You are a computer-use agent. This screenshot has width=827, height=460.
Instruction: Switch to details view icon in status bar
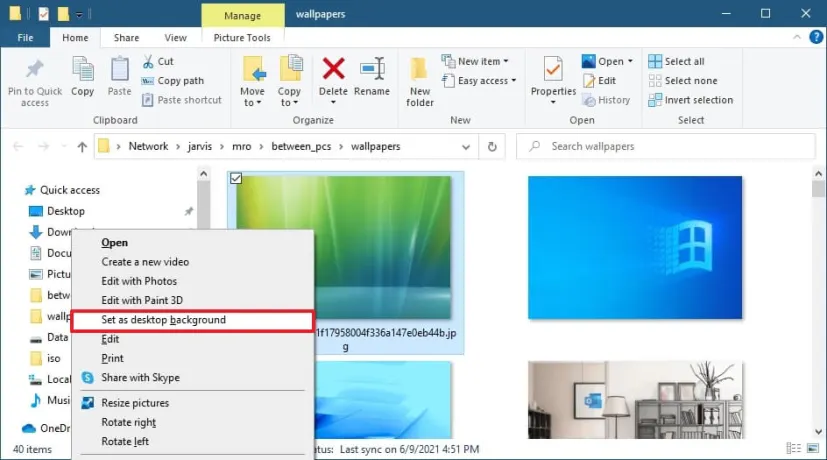[793, 448]
